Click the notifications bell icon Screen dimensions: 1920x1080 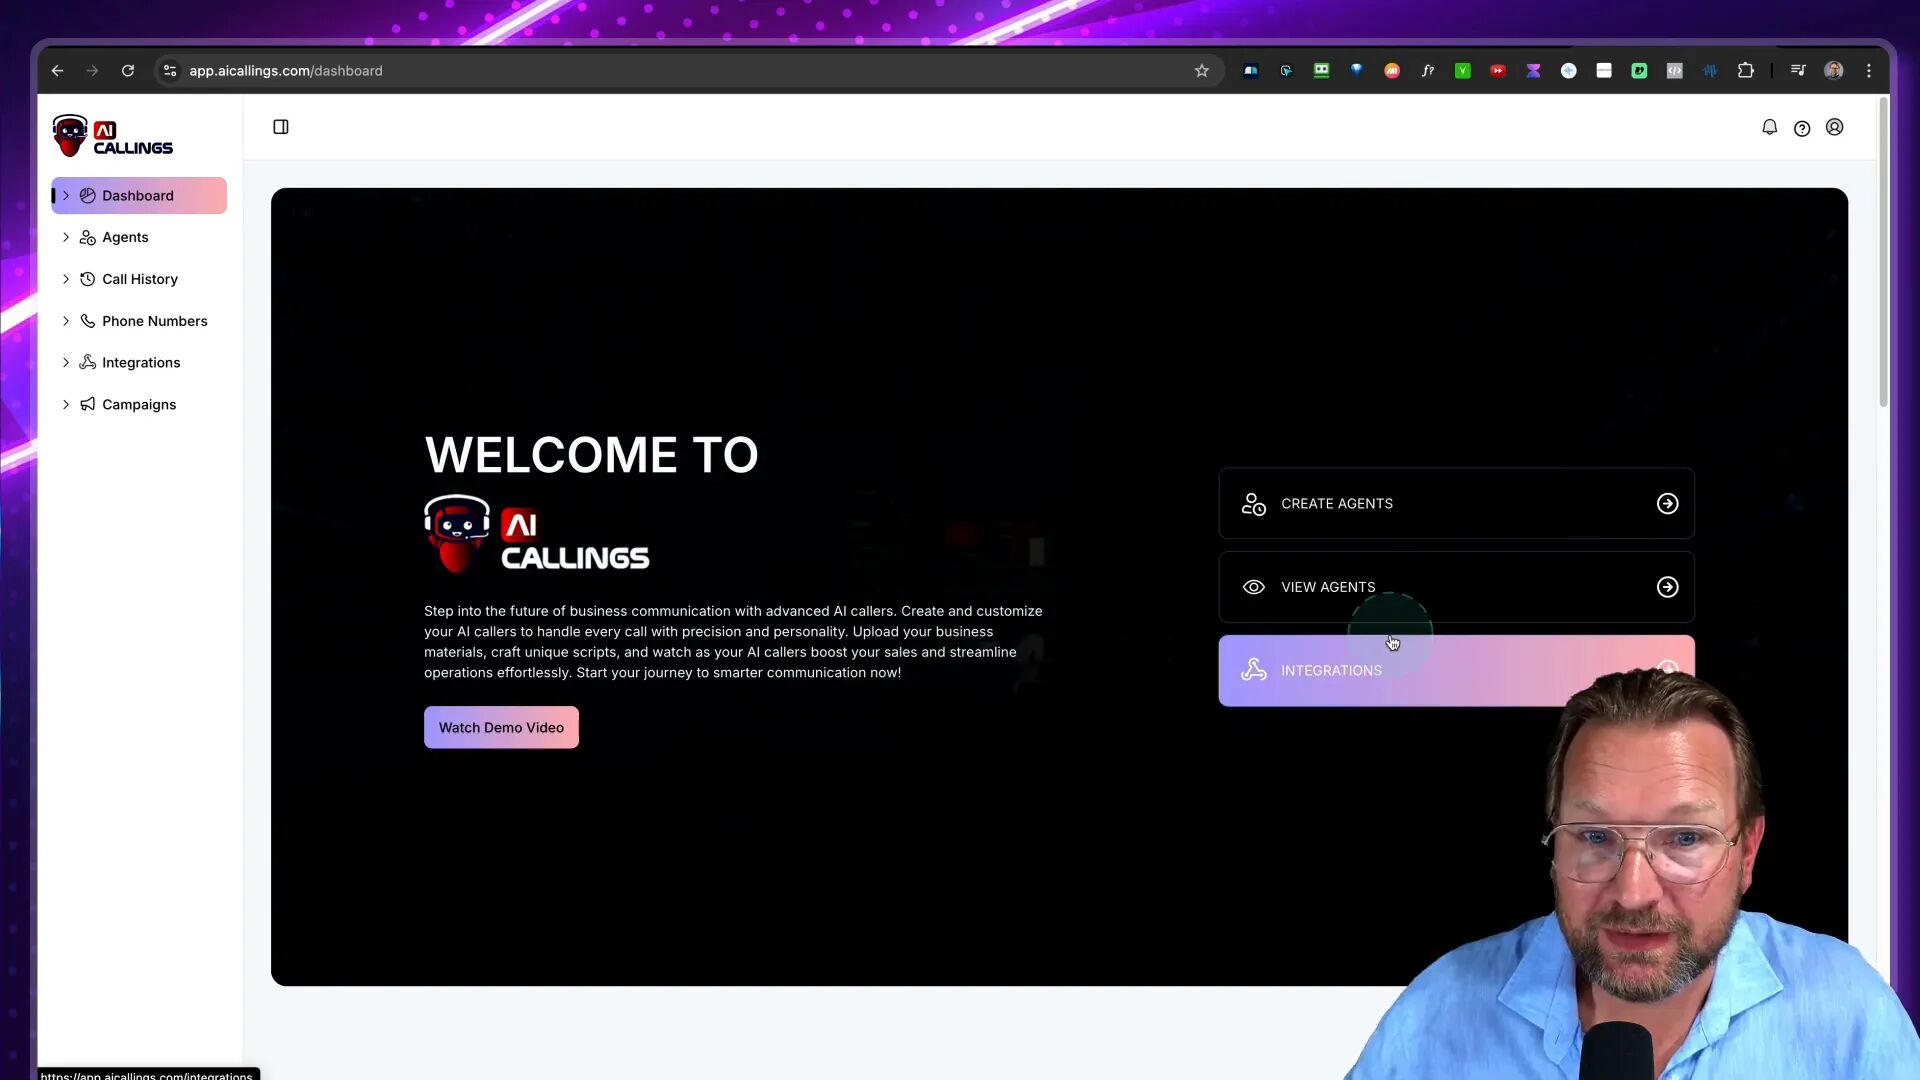point(1770,127)
